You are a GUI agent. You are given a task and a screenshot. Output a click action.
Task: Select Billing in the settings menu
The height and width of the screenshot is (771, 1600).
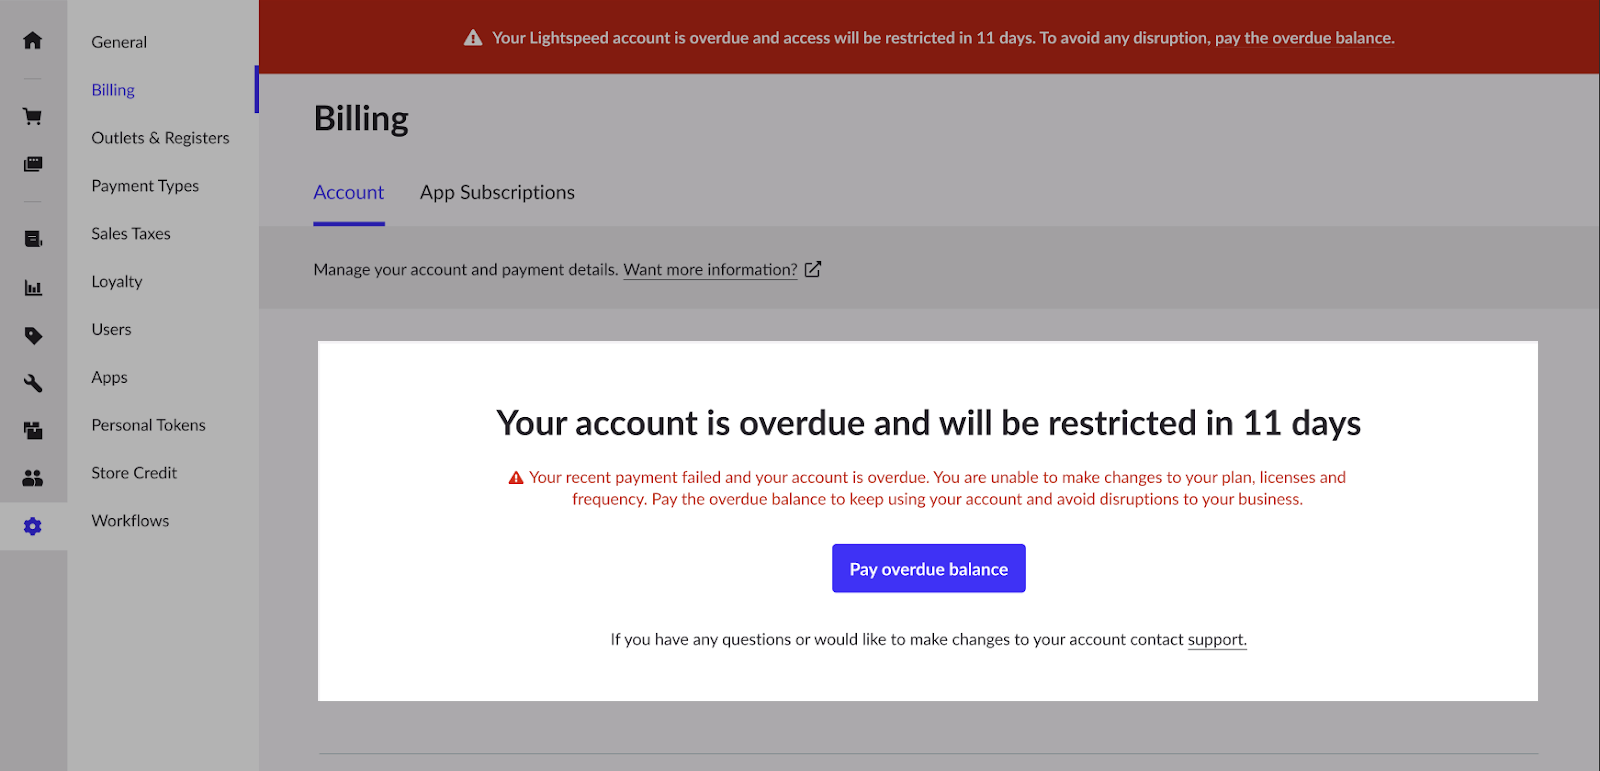(x=113, y=90)
